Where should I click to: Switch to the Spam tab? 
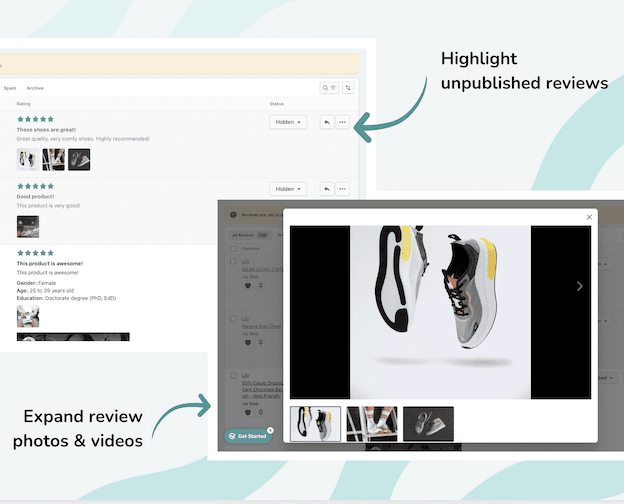pyautogui.click(x=9, y=88)
